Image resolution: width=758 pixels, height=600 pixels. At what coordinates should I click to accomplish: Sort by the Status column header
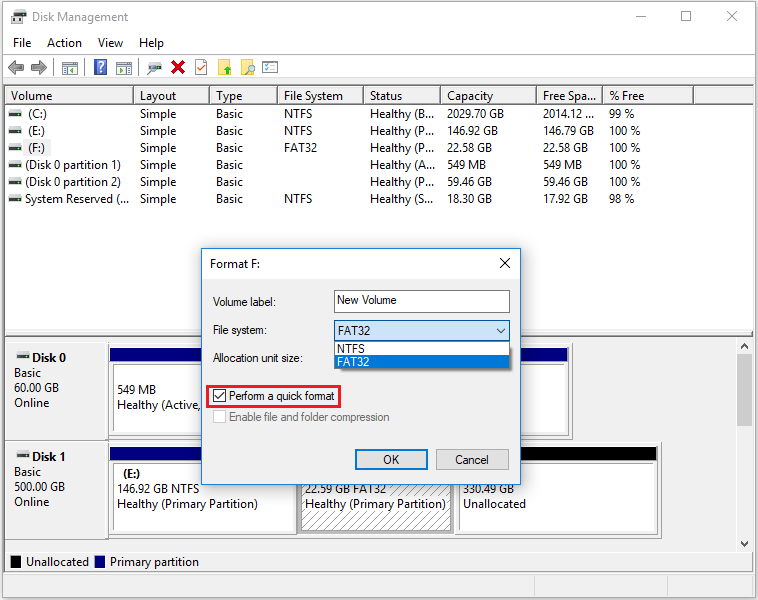click(x=402, y=96)
